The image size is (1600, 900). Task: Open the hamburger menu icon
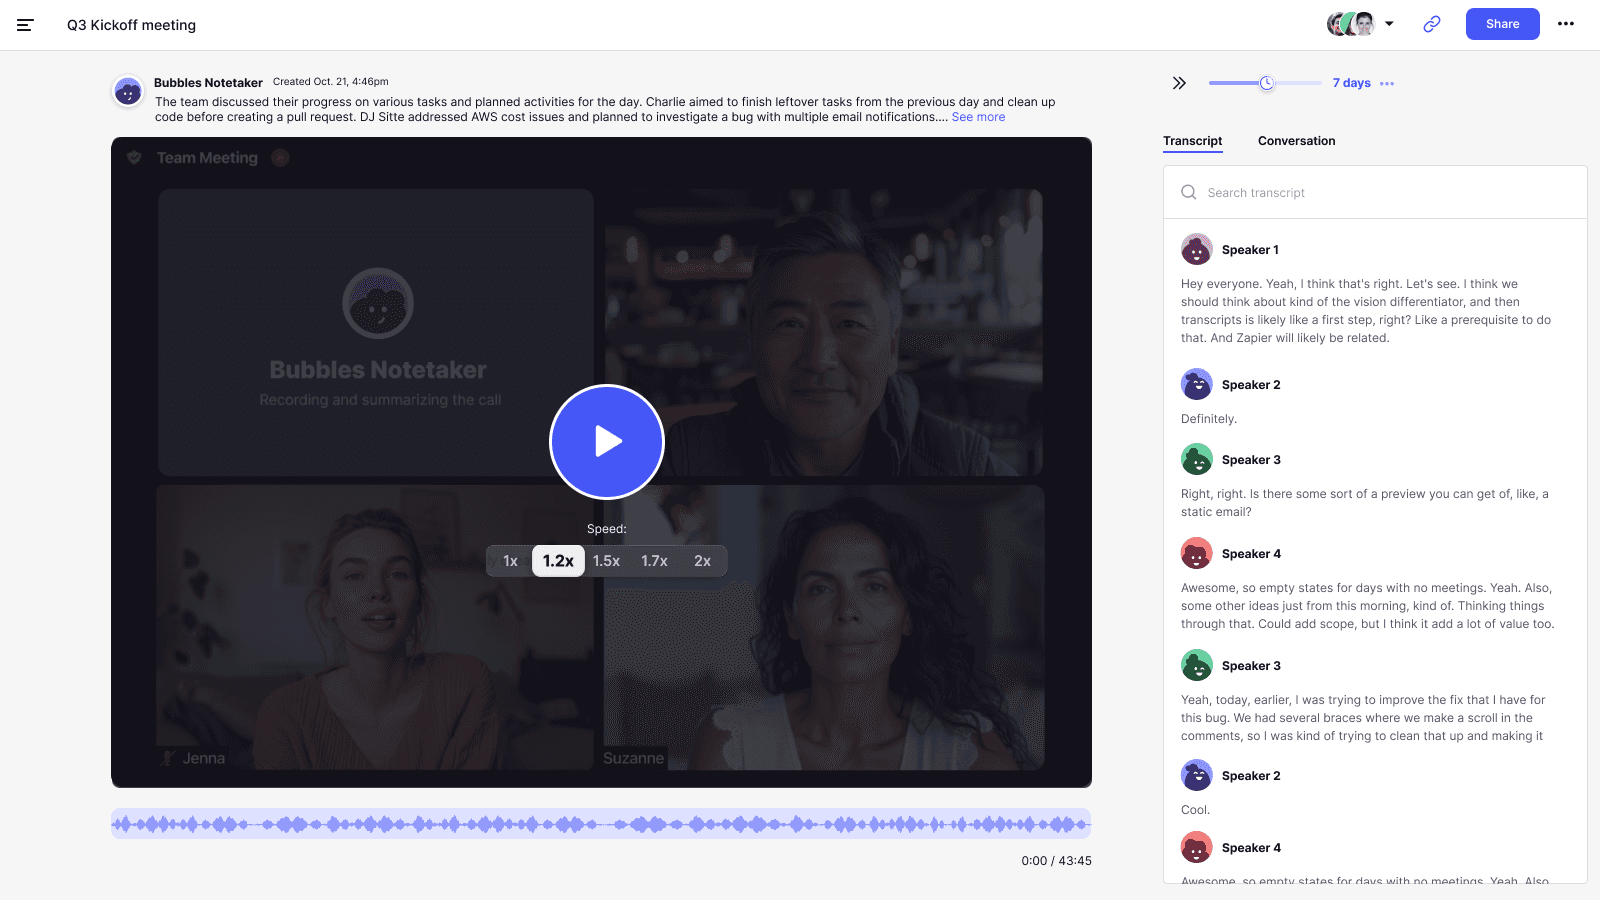coord(25,25)
